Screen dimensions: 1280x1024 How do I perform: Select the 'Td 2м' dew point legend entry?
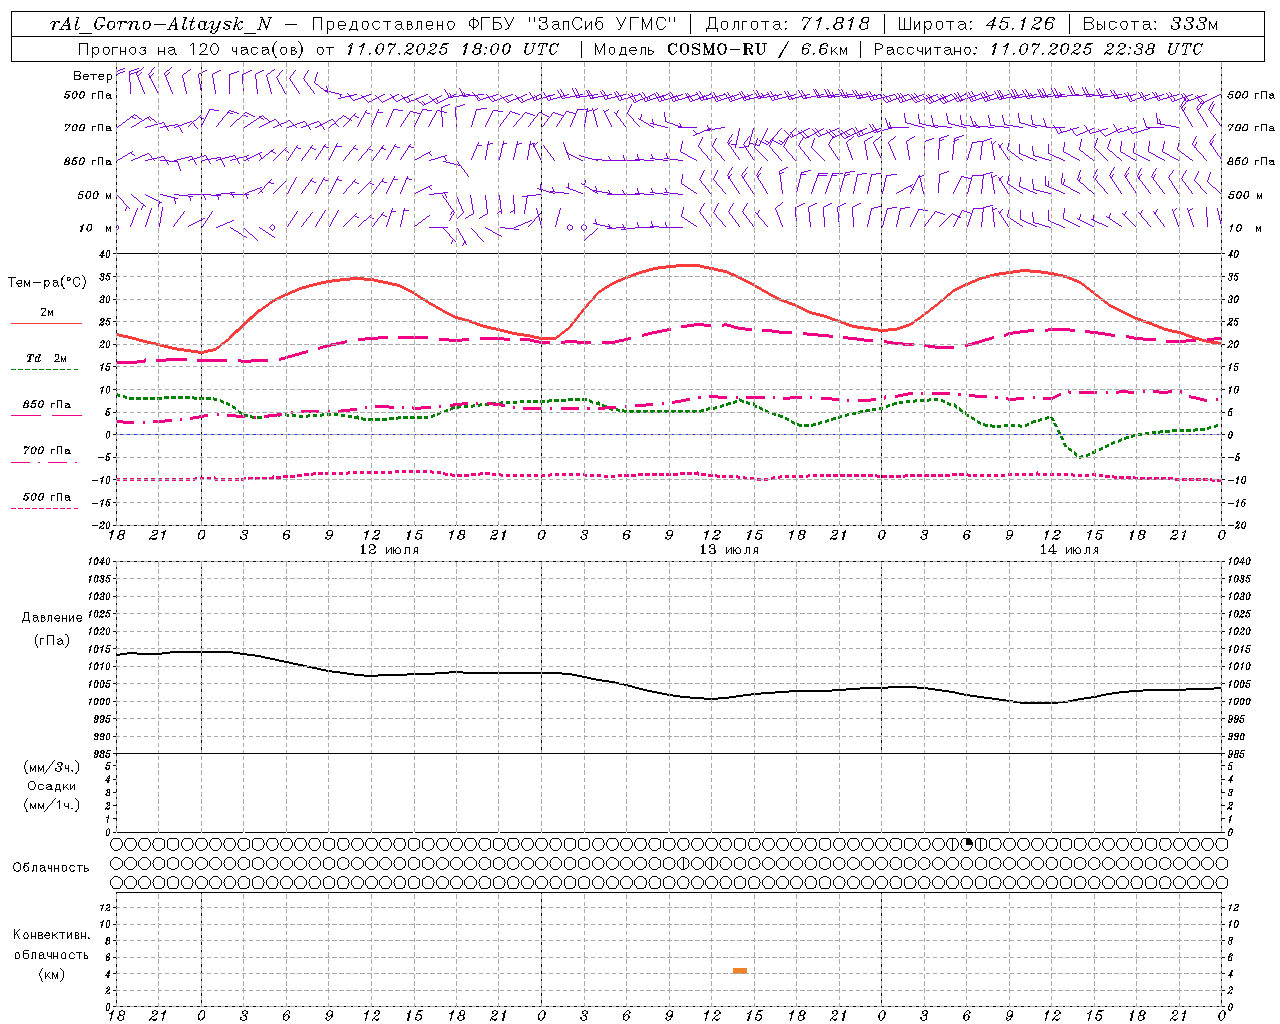coord(46,358)
